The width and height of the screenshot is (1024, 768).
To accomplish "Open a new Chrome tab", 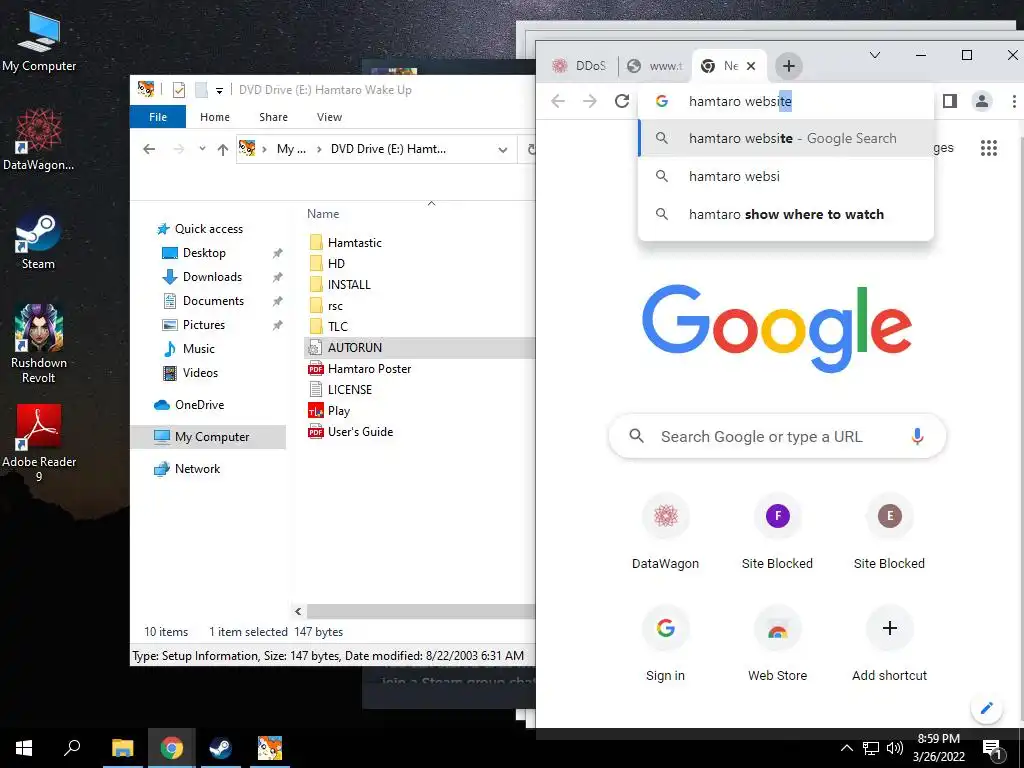I will 788,66.
